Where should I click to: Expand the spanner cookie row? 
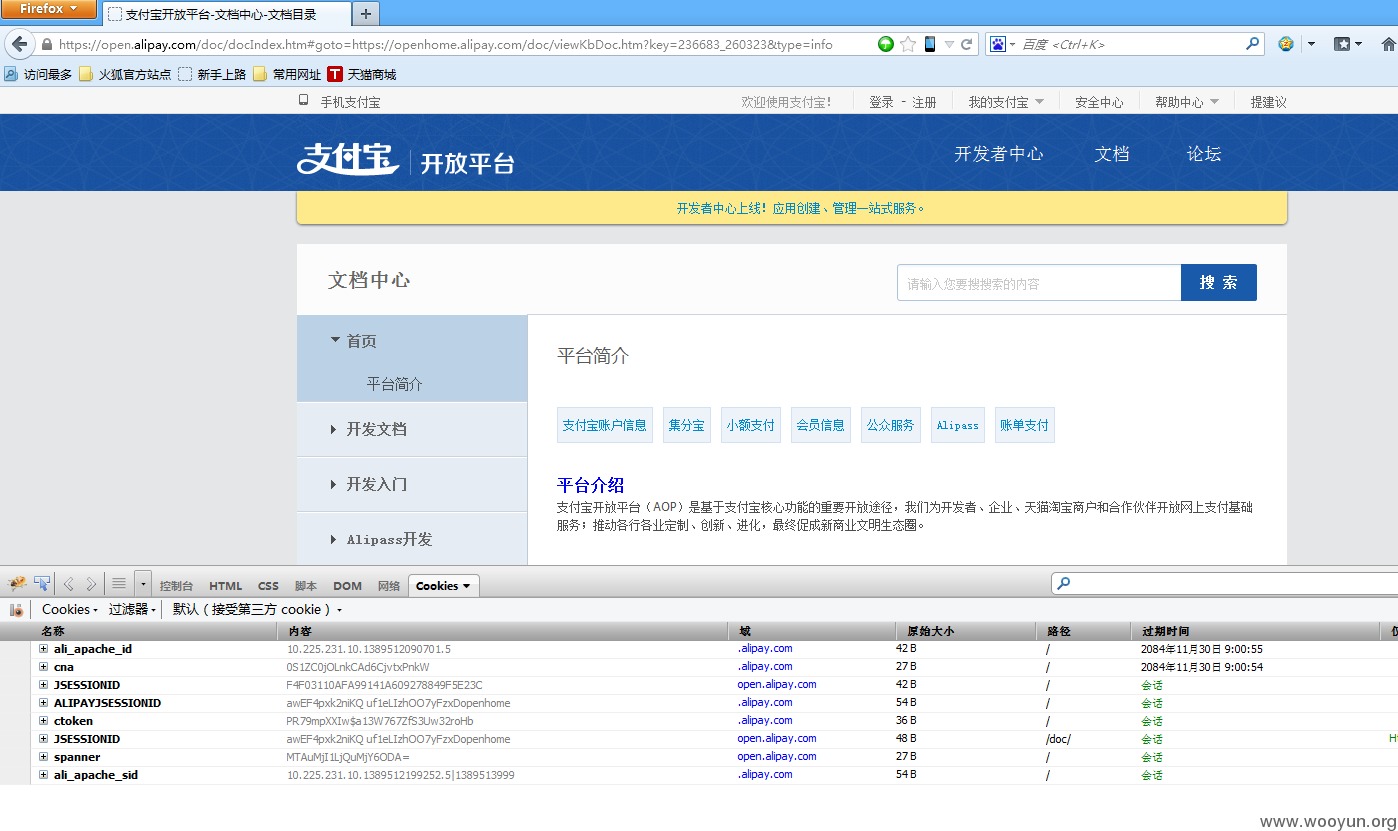click(43, 757)
